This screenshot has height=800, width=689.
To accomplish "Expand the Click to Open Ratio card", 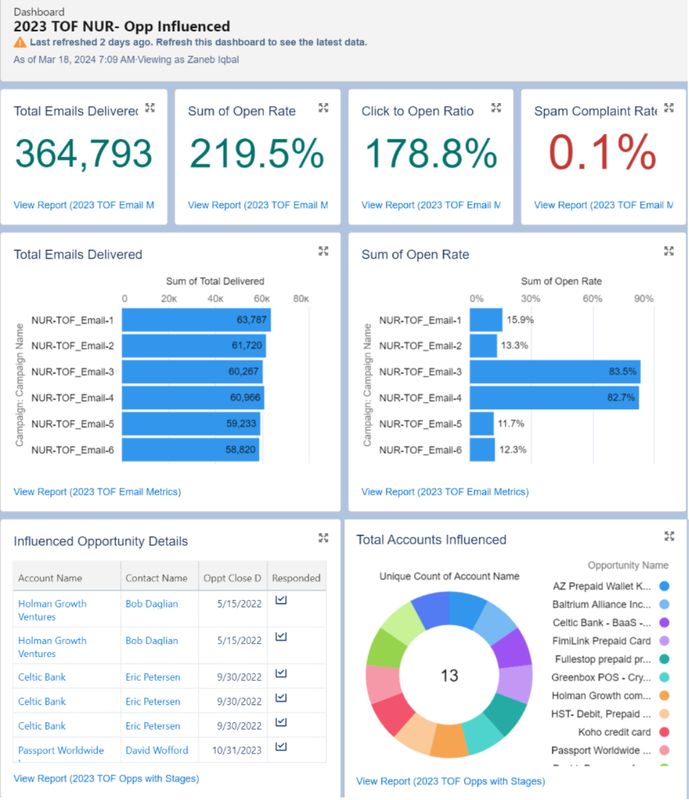I will 496,108.
